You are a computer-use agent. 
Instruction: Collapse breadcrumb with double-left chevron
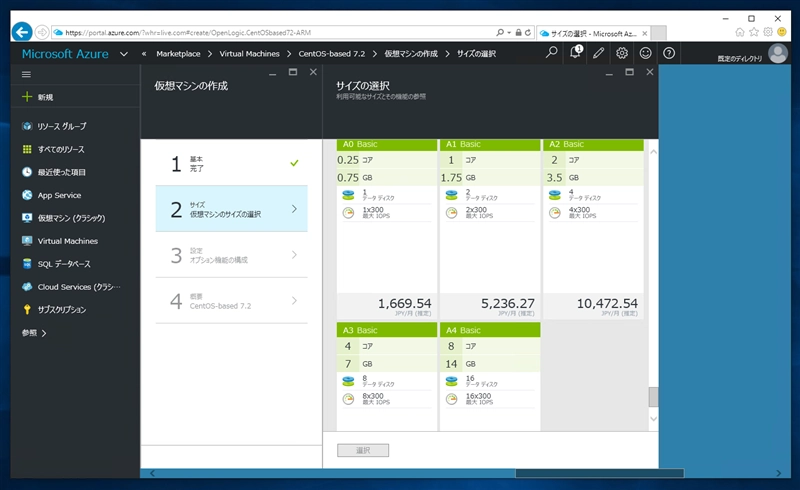(144, 54)
